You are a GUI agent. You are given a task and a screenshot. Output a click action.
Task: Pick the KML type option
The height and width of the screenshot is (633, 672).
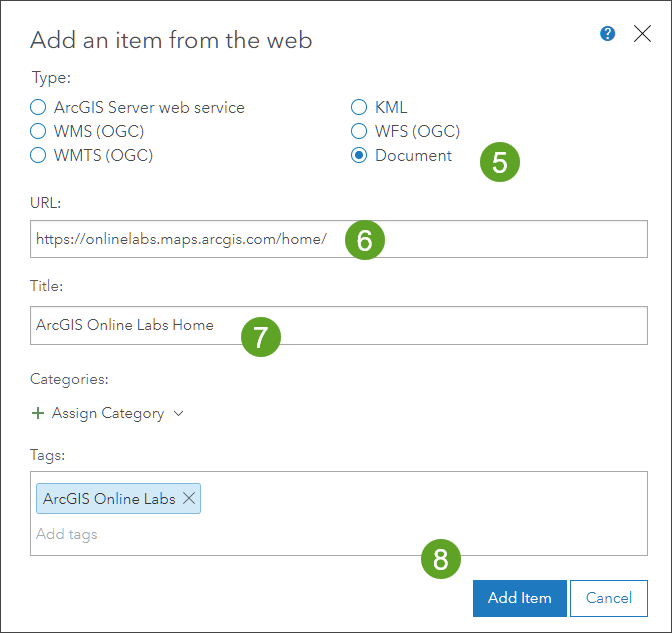(x=359, y=107)
